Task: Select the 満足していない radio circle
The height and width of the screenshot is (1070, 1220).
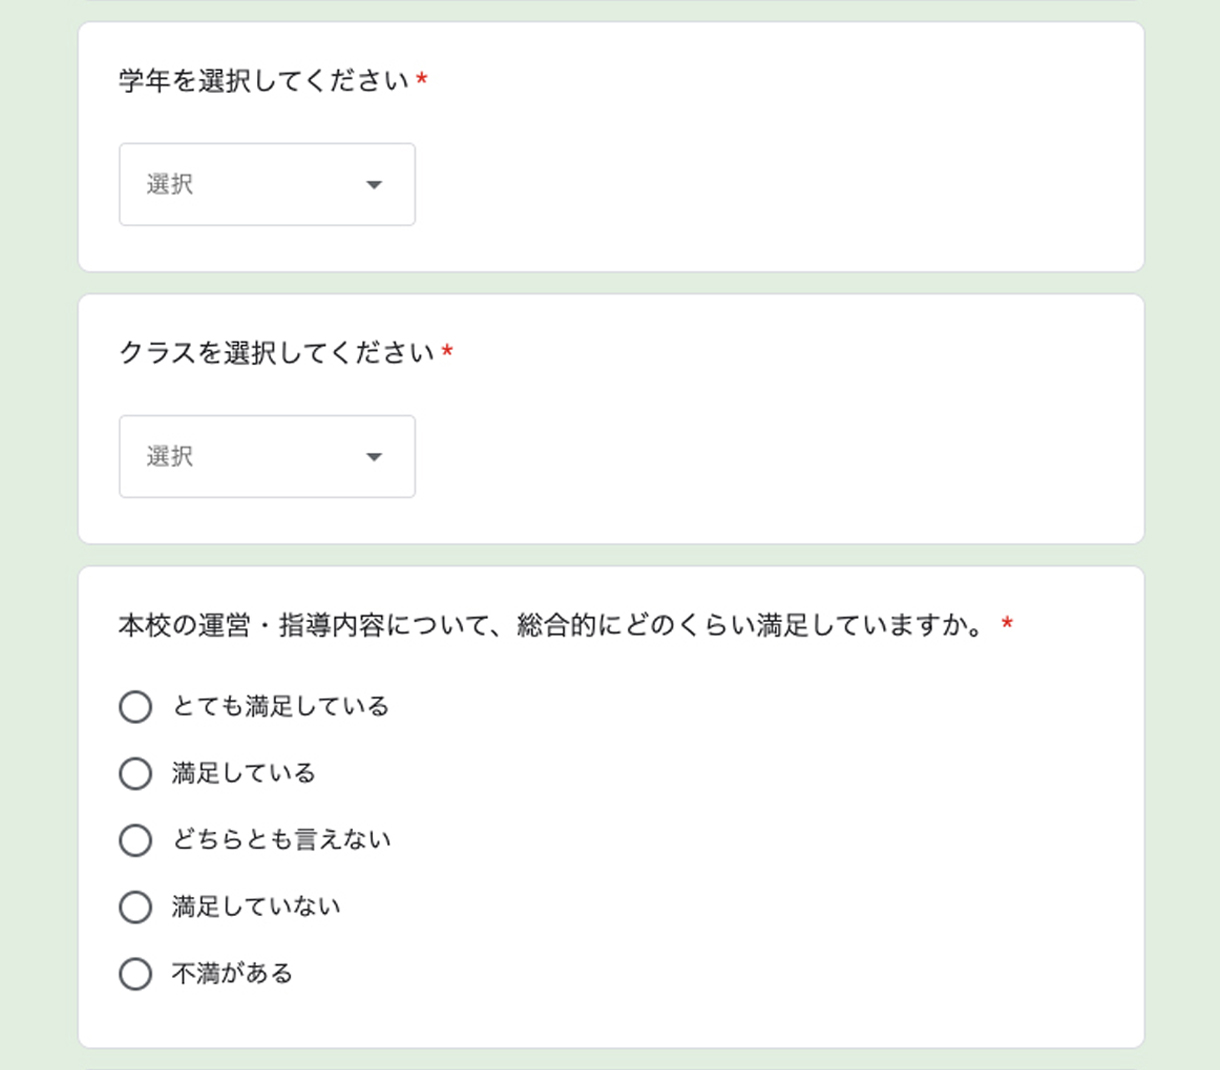Action: (135, 907)
